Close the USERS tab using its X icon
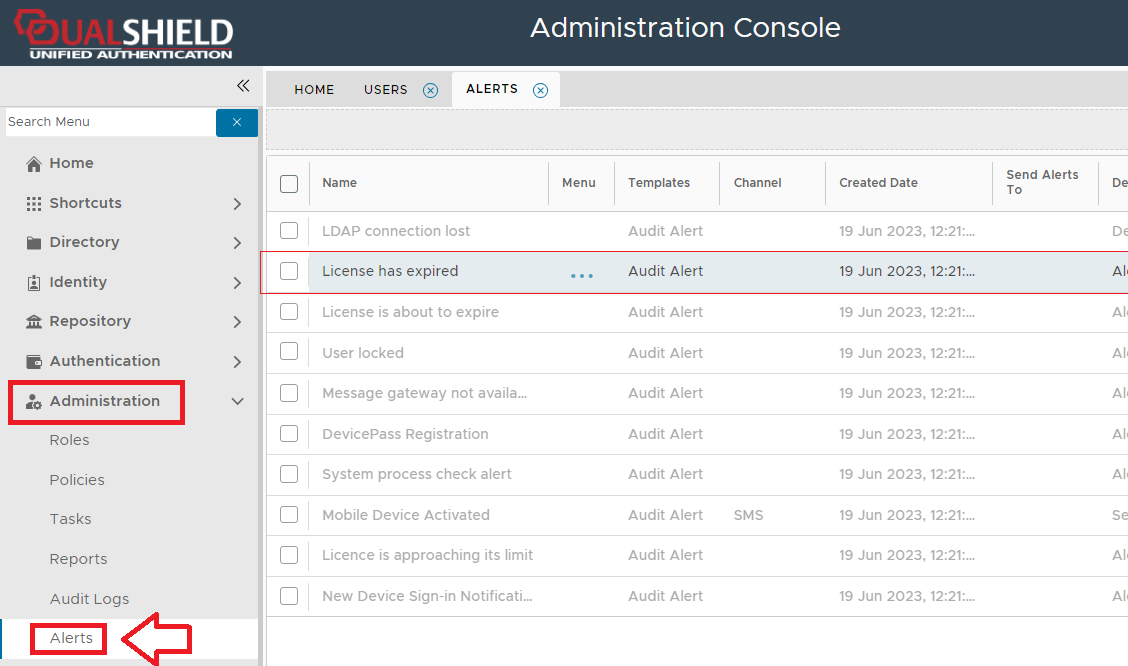1128x666 pixels. click(x=430, y=90)
